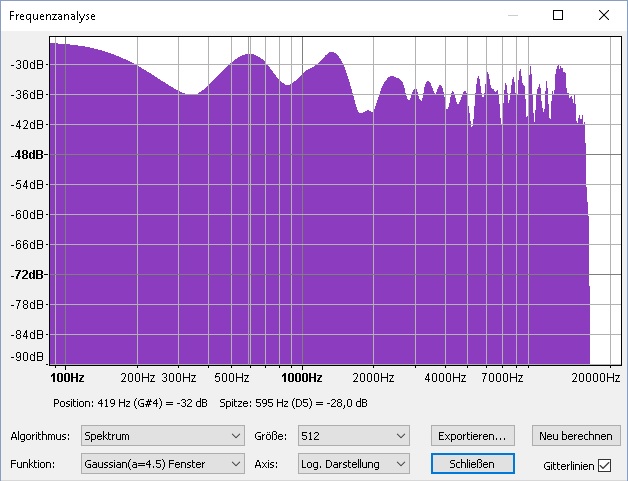Screen dimensions: 628x481
Task: Expand the Funktion dropdown with Gaussian window
Action: point(163,464)
